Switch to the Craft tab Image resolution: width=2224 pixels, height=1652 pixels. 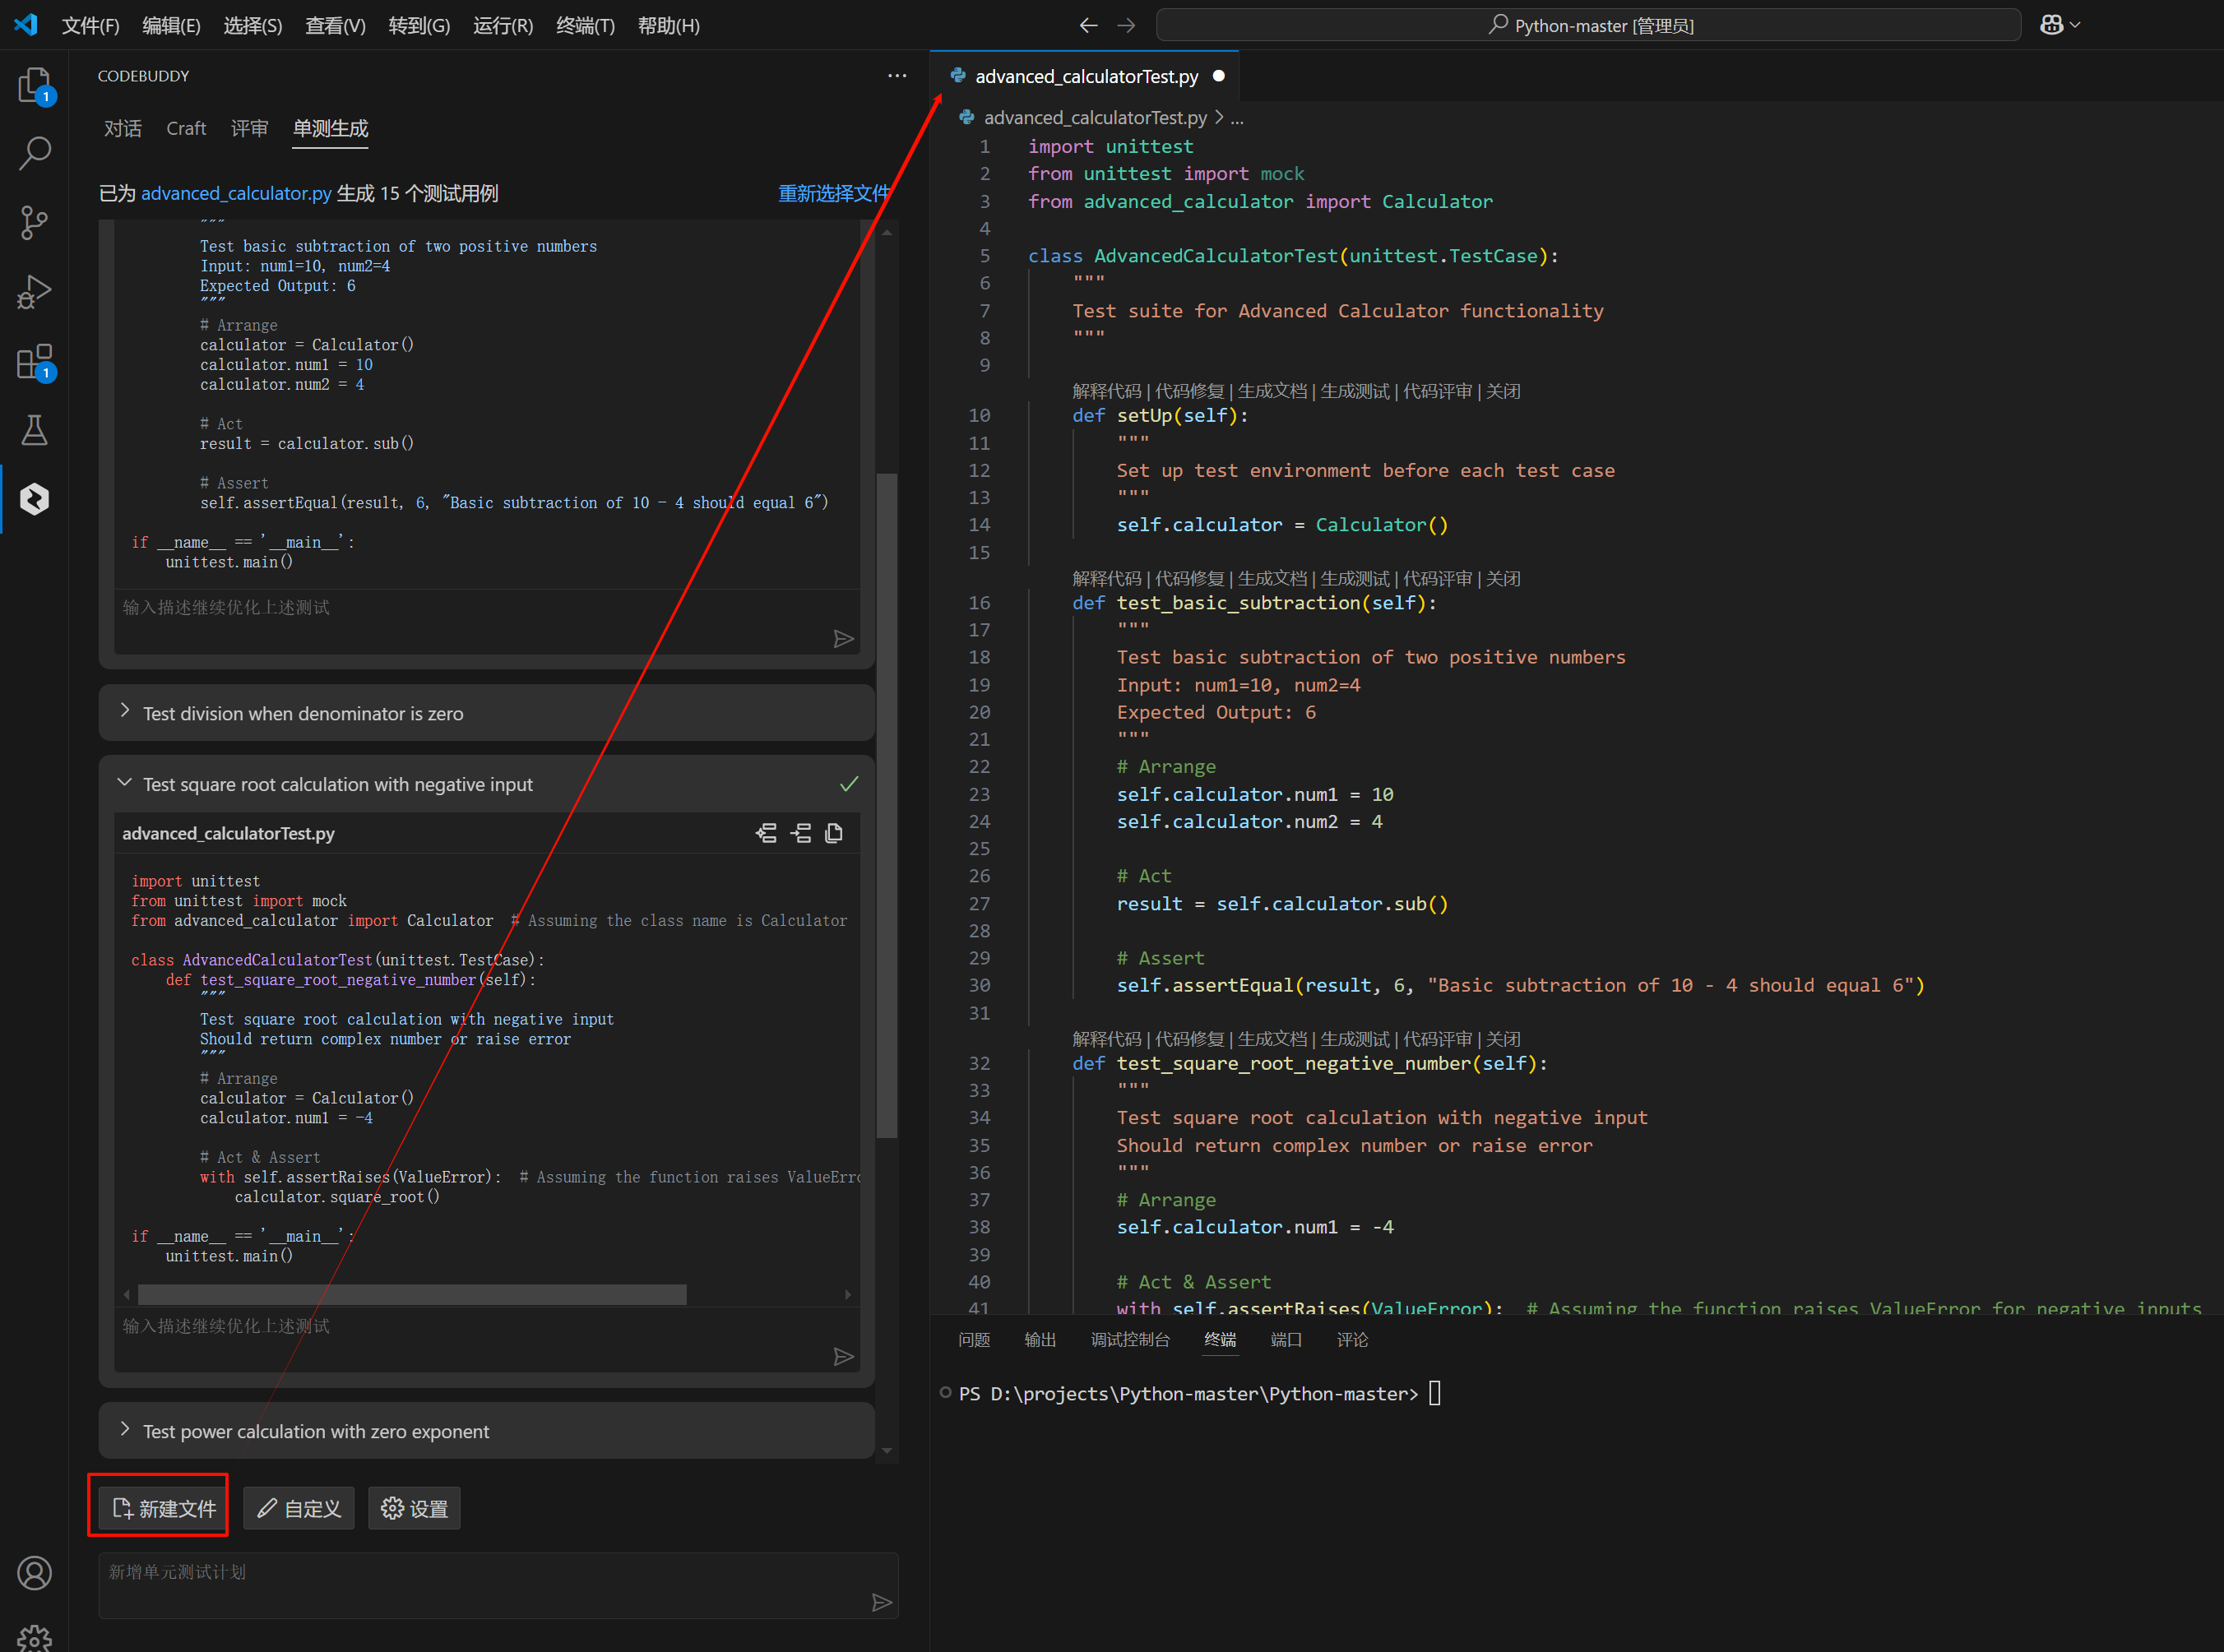pos(186,129)
